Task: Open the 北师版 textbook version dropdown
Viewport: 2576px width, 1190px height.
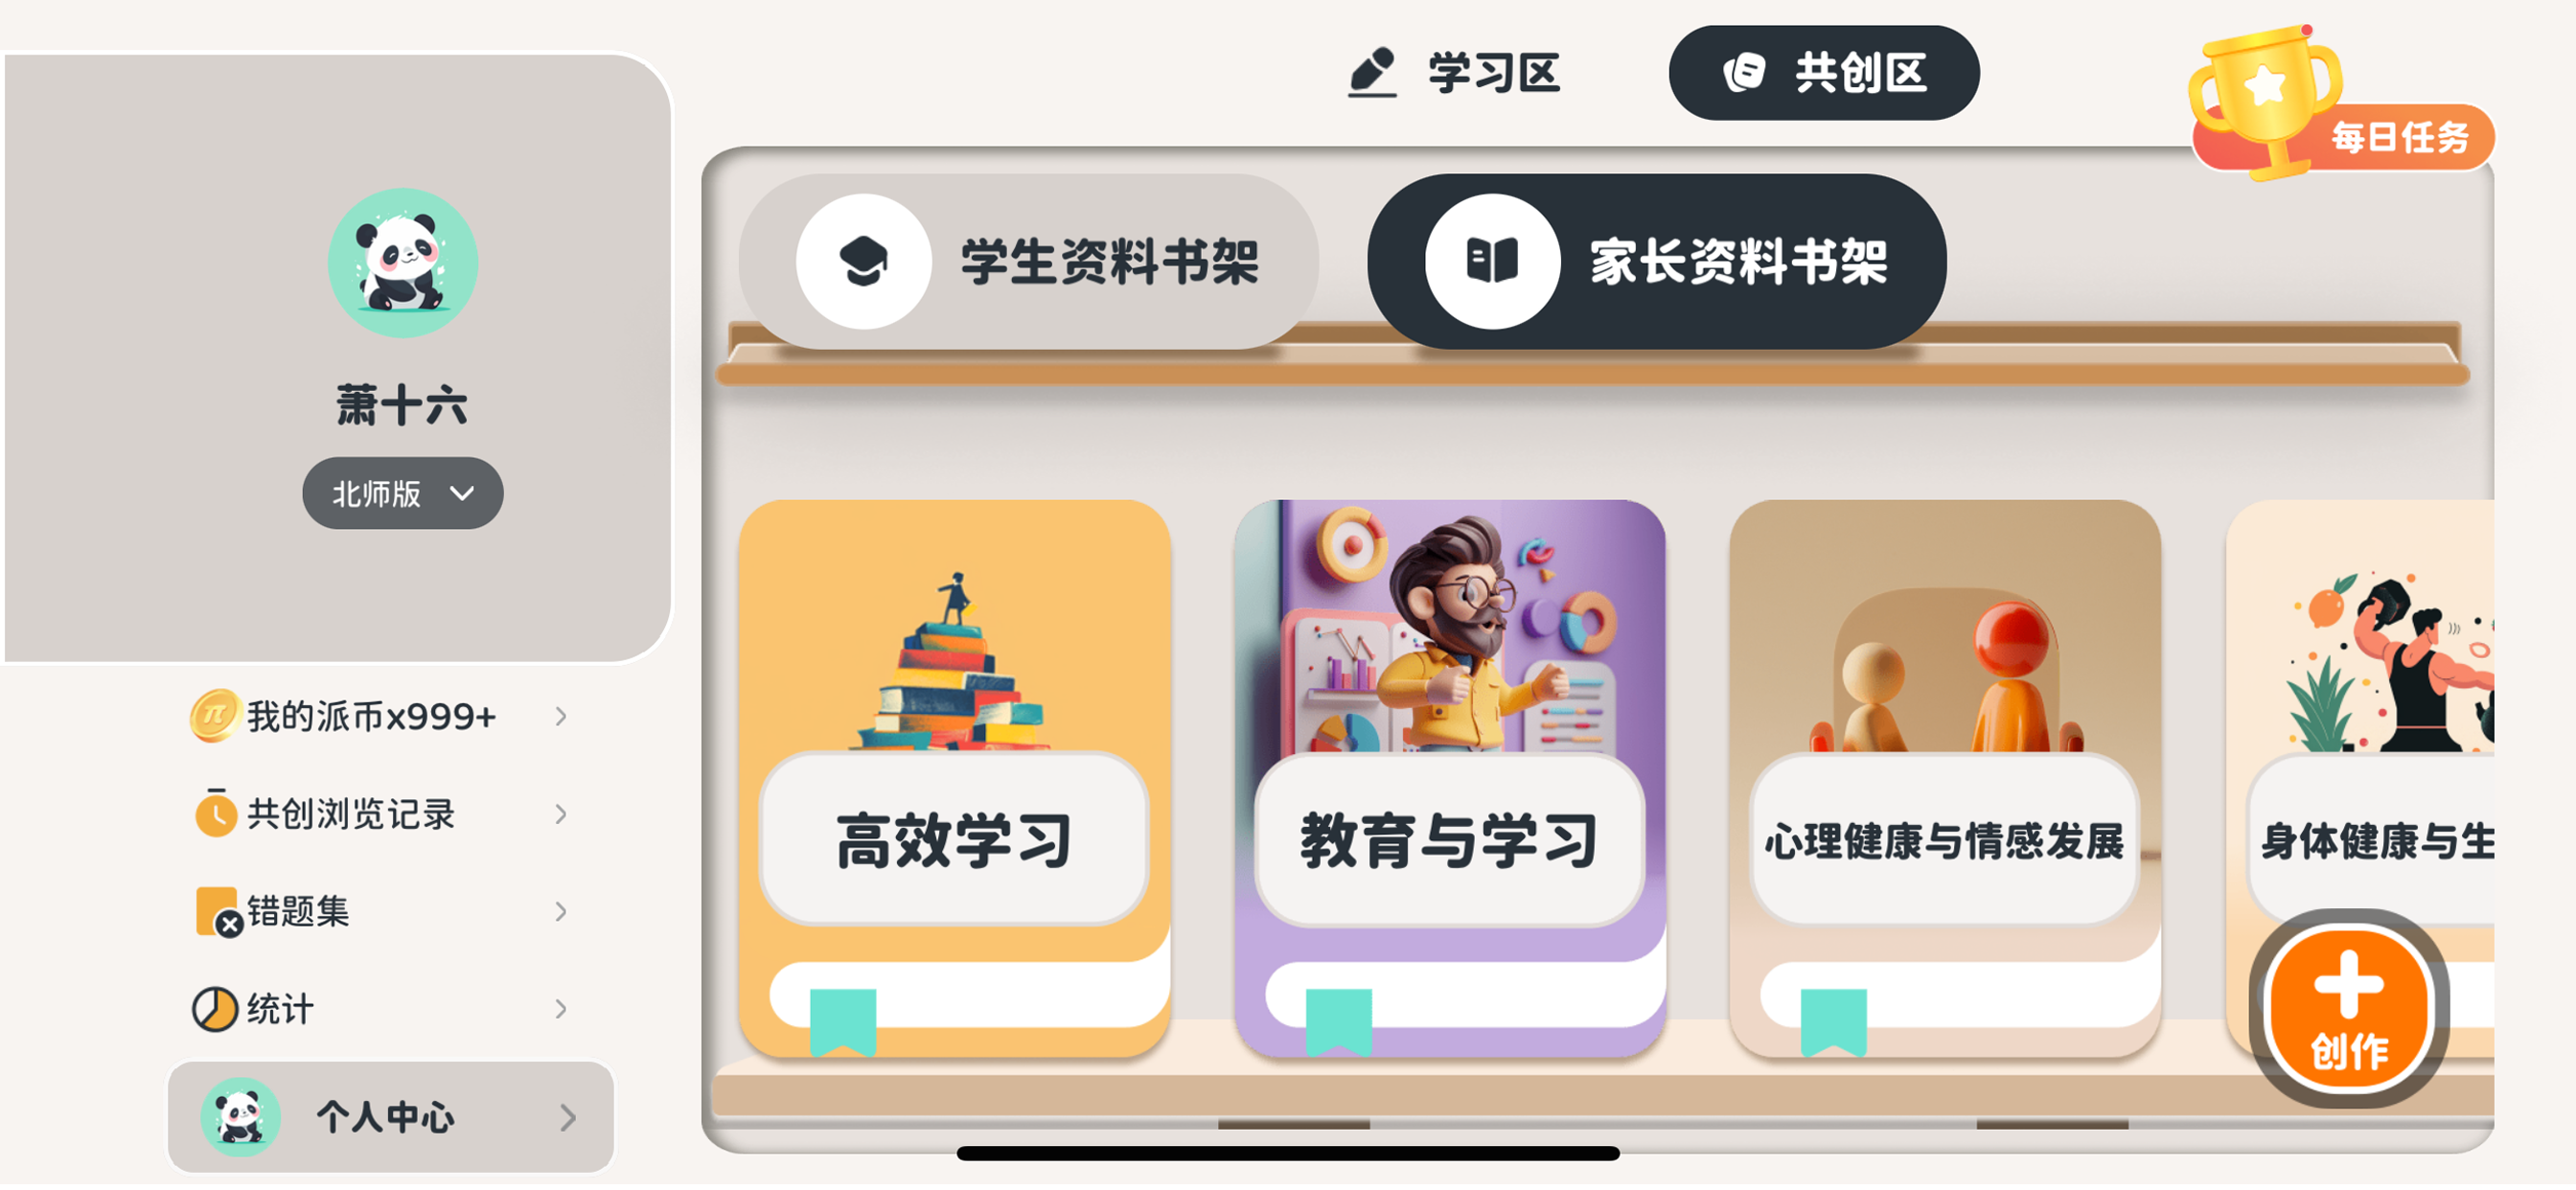Action: click(x=403, y=495)
